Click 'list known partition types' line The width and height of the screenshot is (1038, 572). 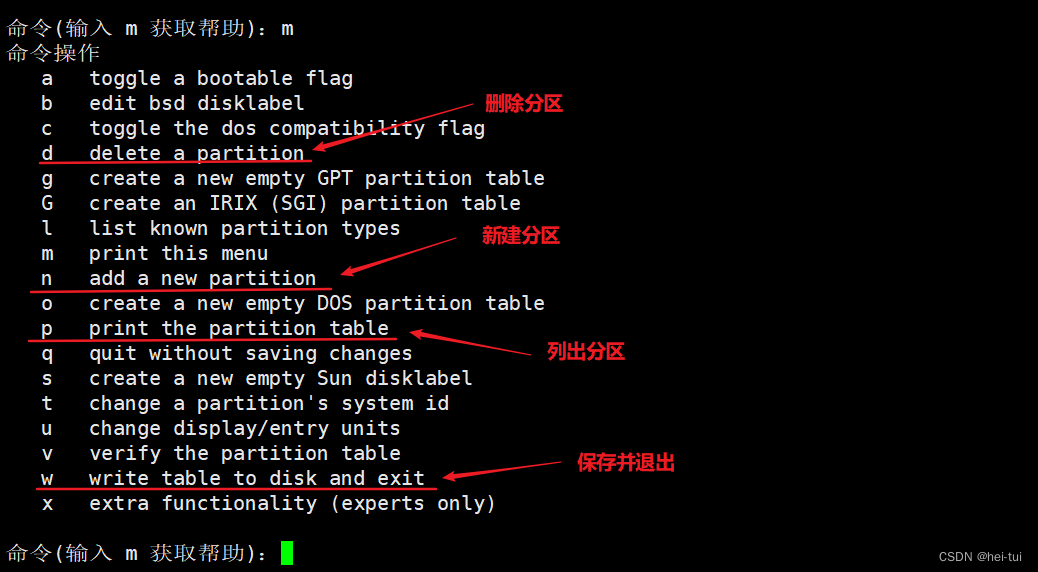coord(221,228)
